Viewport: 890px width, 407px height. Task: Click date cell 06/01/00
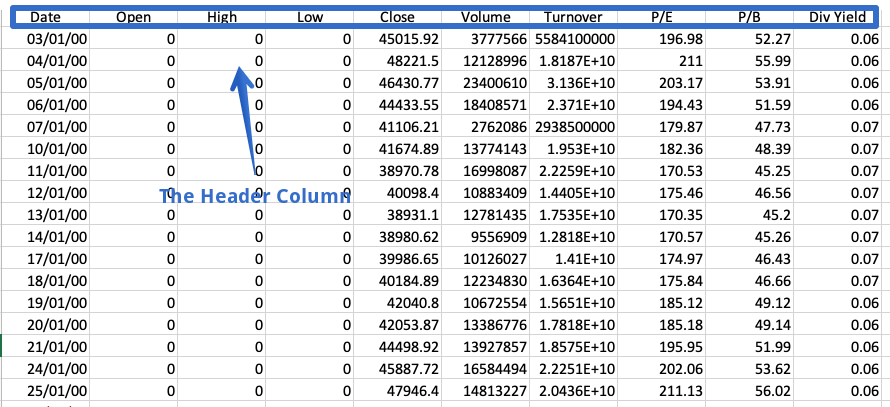pos(45,105)
